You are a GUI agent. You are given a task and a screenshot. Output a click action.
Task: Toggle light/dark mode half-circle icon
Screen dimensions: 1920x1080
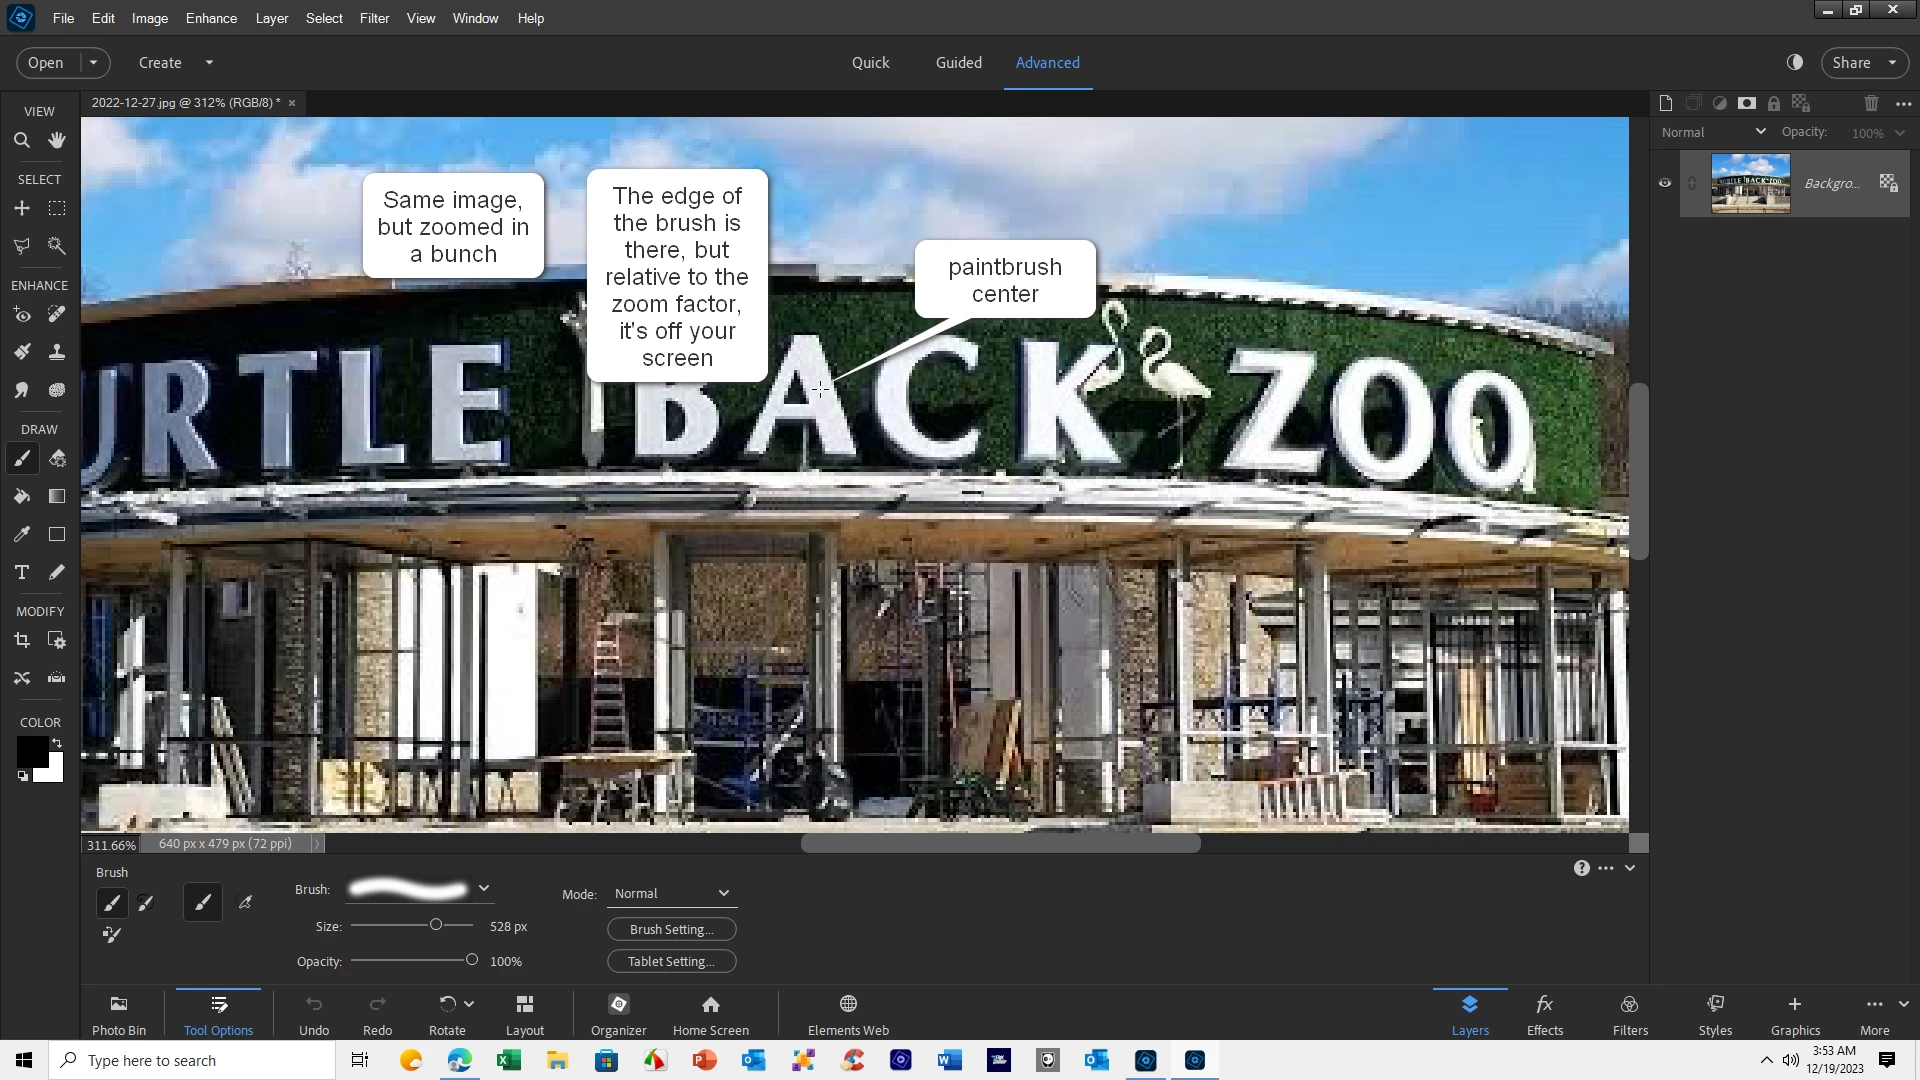click(1795, 62)
